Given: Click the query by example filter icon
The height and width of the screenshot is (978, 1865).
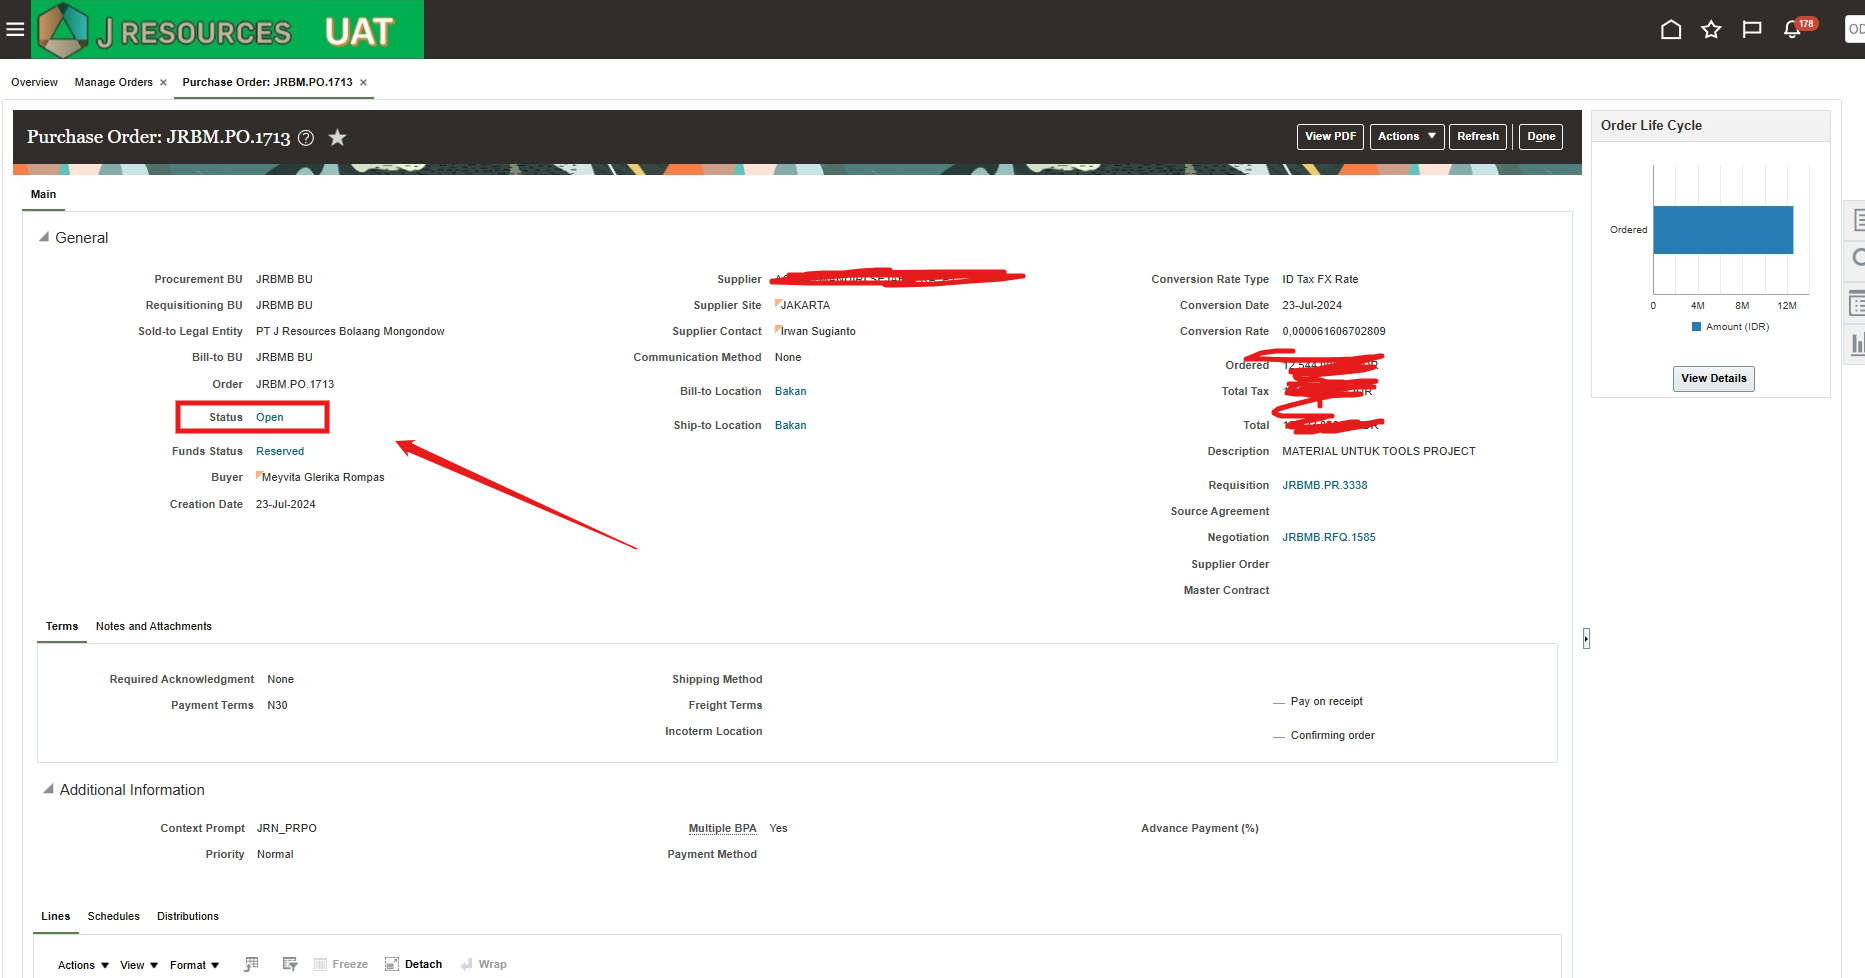Looking at the screenshot, I should click(x=290, y=964).
